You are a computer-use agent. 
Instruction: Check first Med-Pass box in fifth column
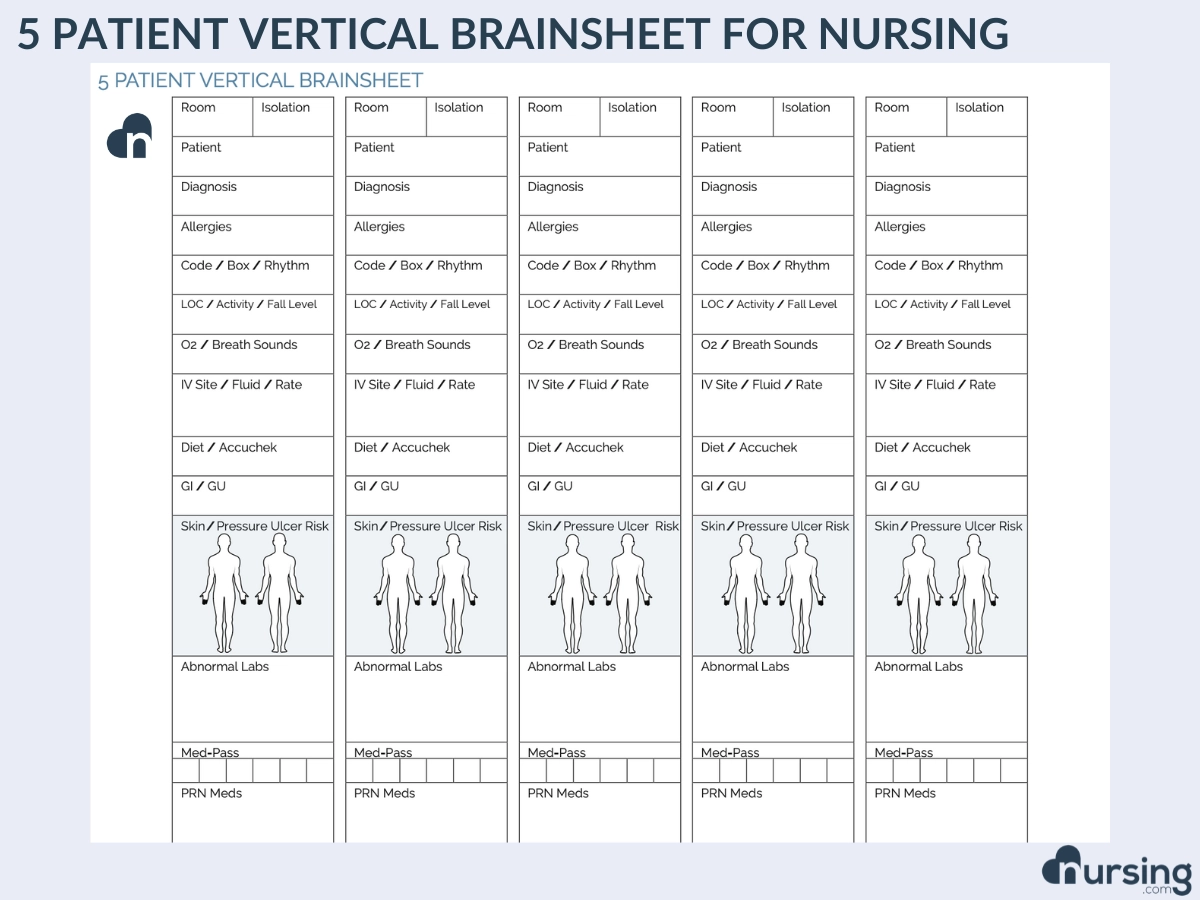point(879,770)
